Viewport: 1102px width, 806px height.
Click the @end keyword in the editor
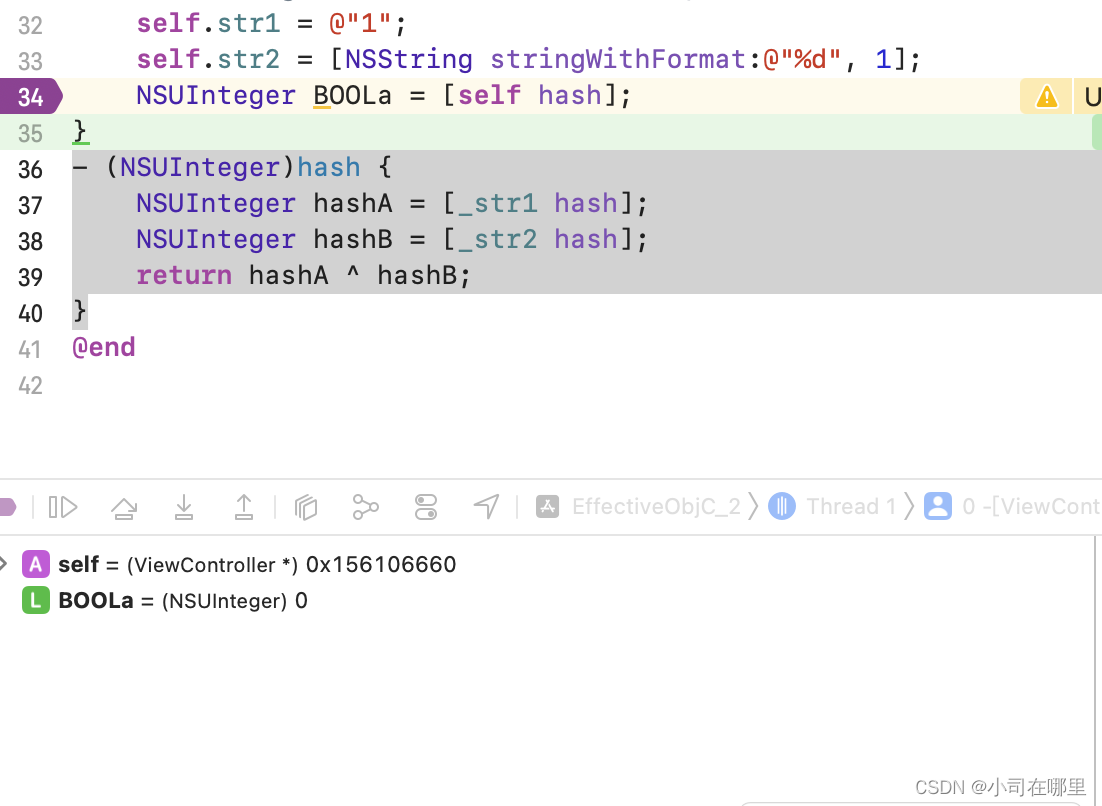[103, 348]
